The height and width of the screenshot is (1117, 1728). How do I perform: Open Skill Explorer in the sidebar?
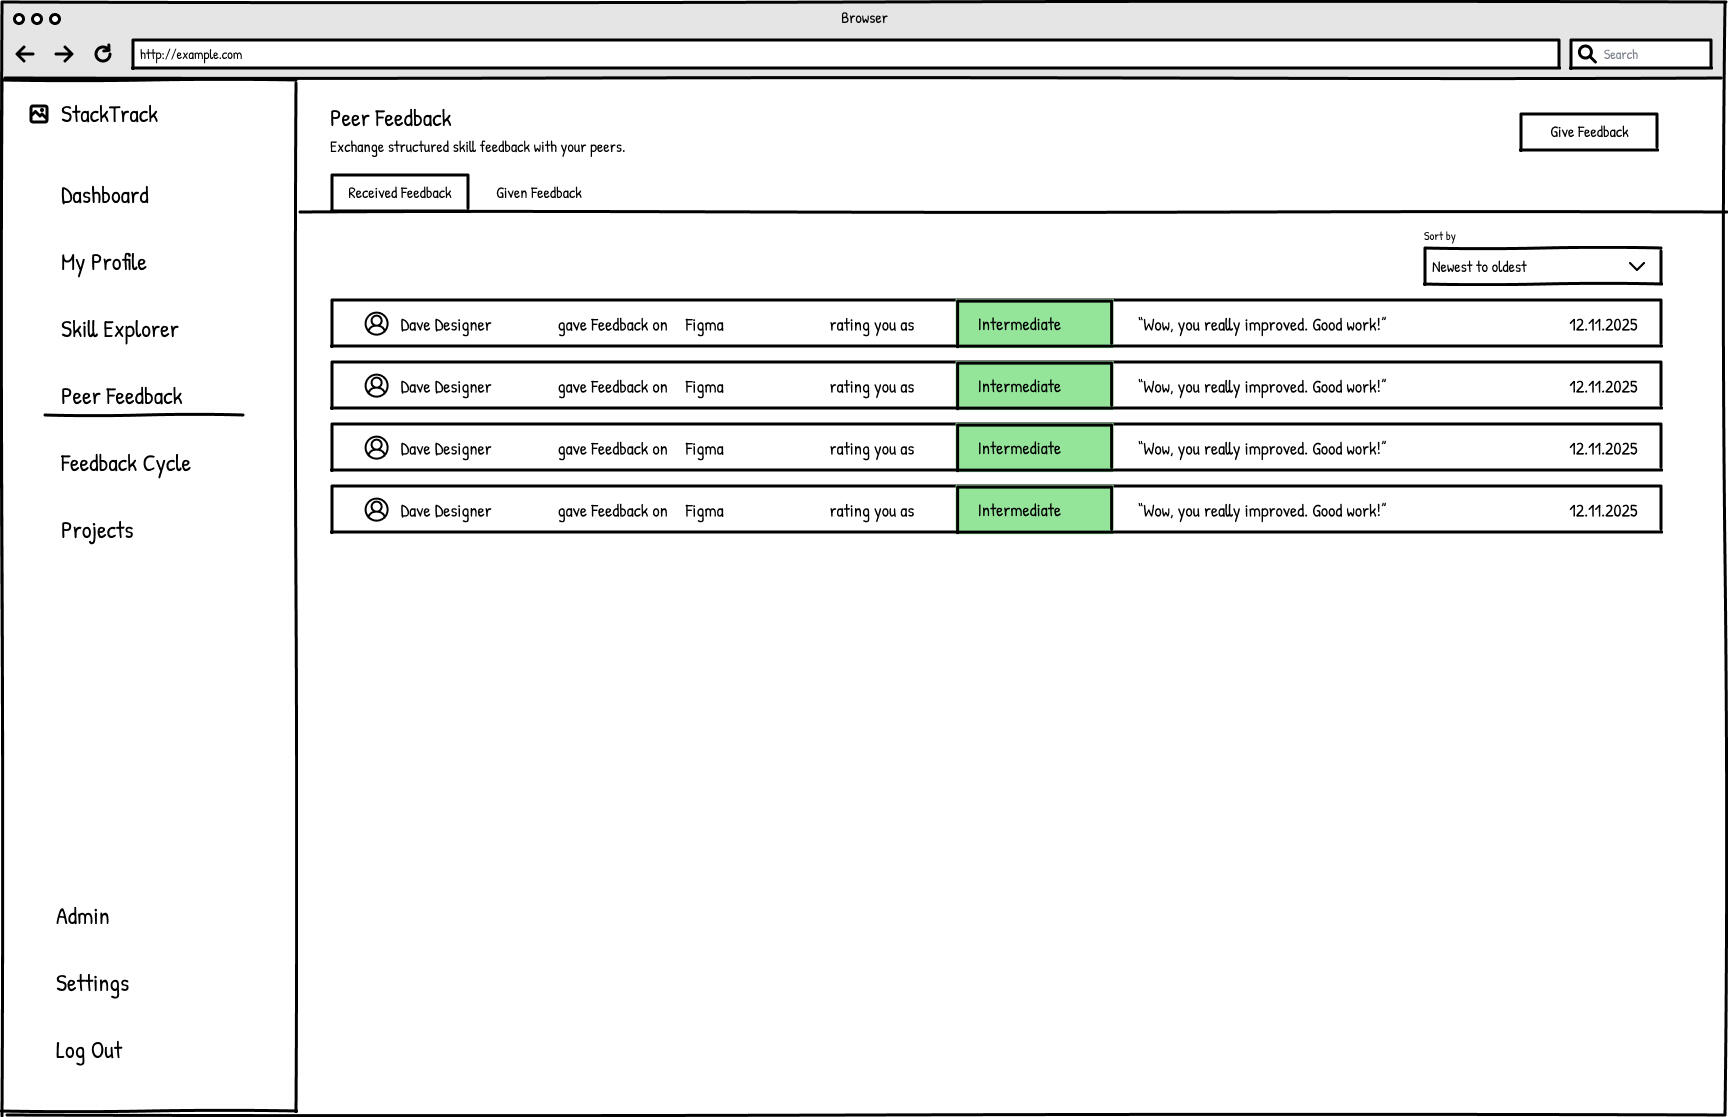click(120, 329)
